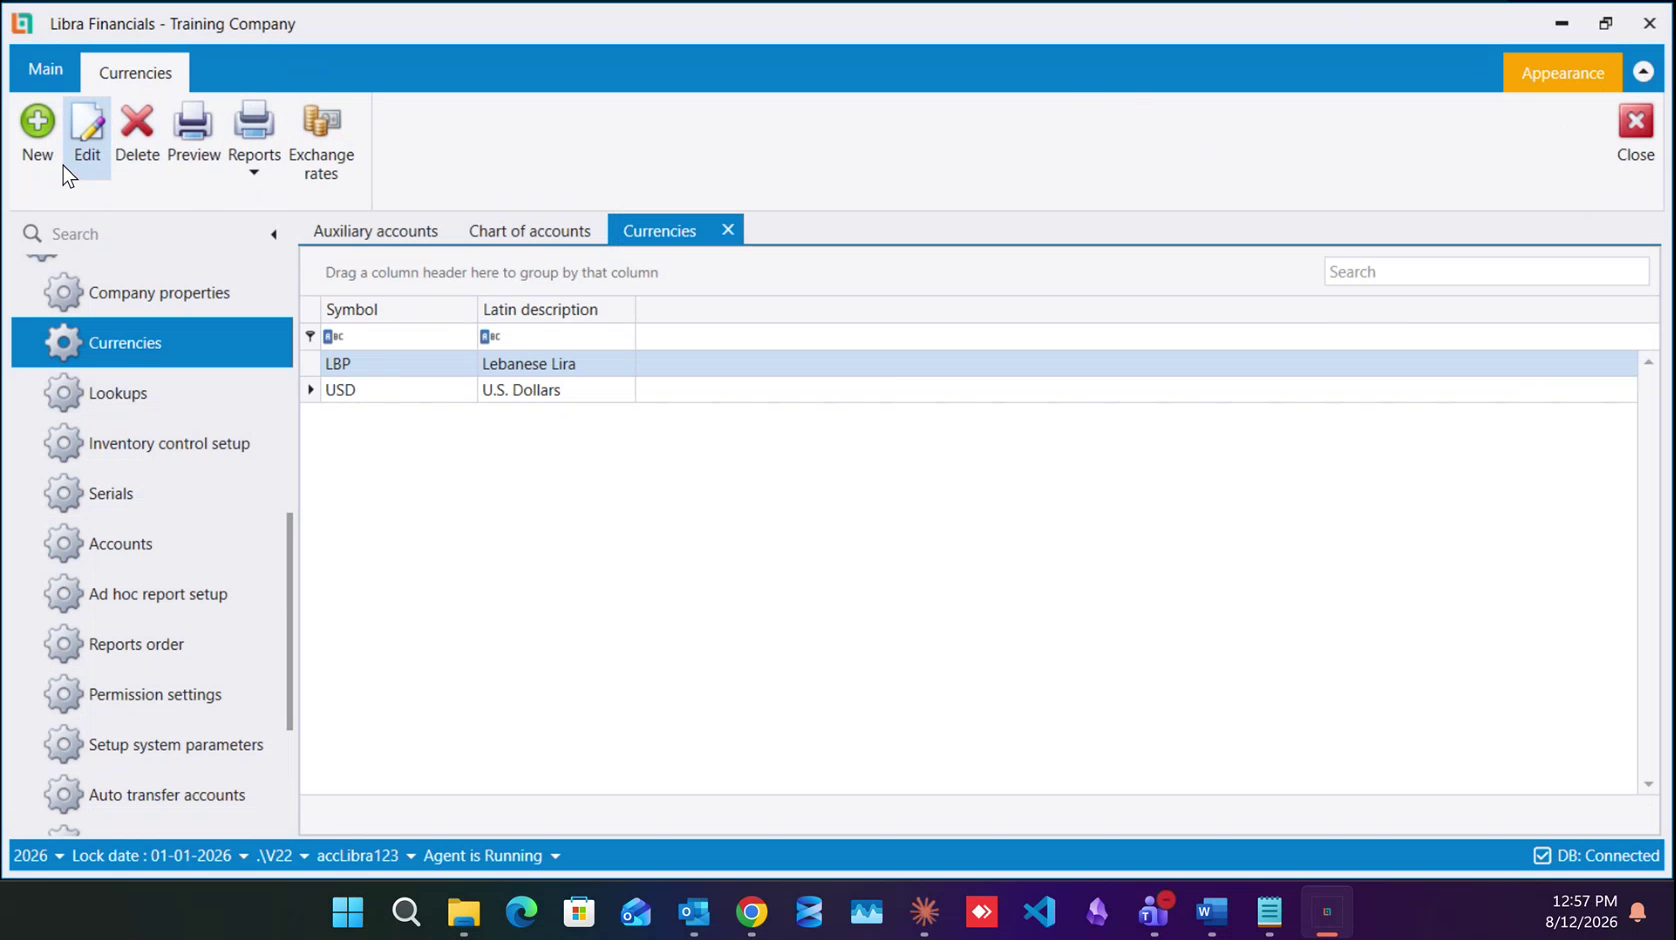The width and height of the screenshot is (1676, 940).
Task: Click the Appearance button
Action: point(1562,73)
